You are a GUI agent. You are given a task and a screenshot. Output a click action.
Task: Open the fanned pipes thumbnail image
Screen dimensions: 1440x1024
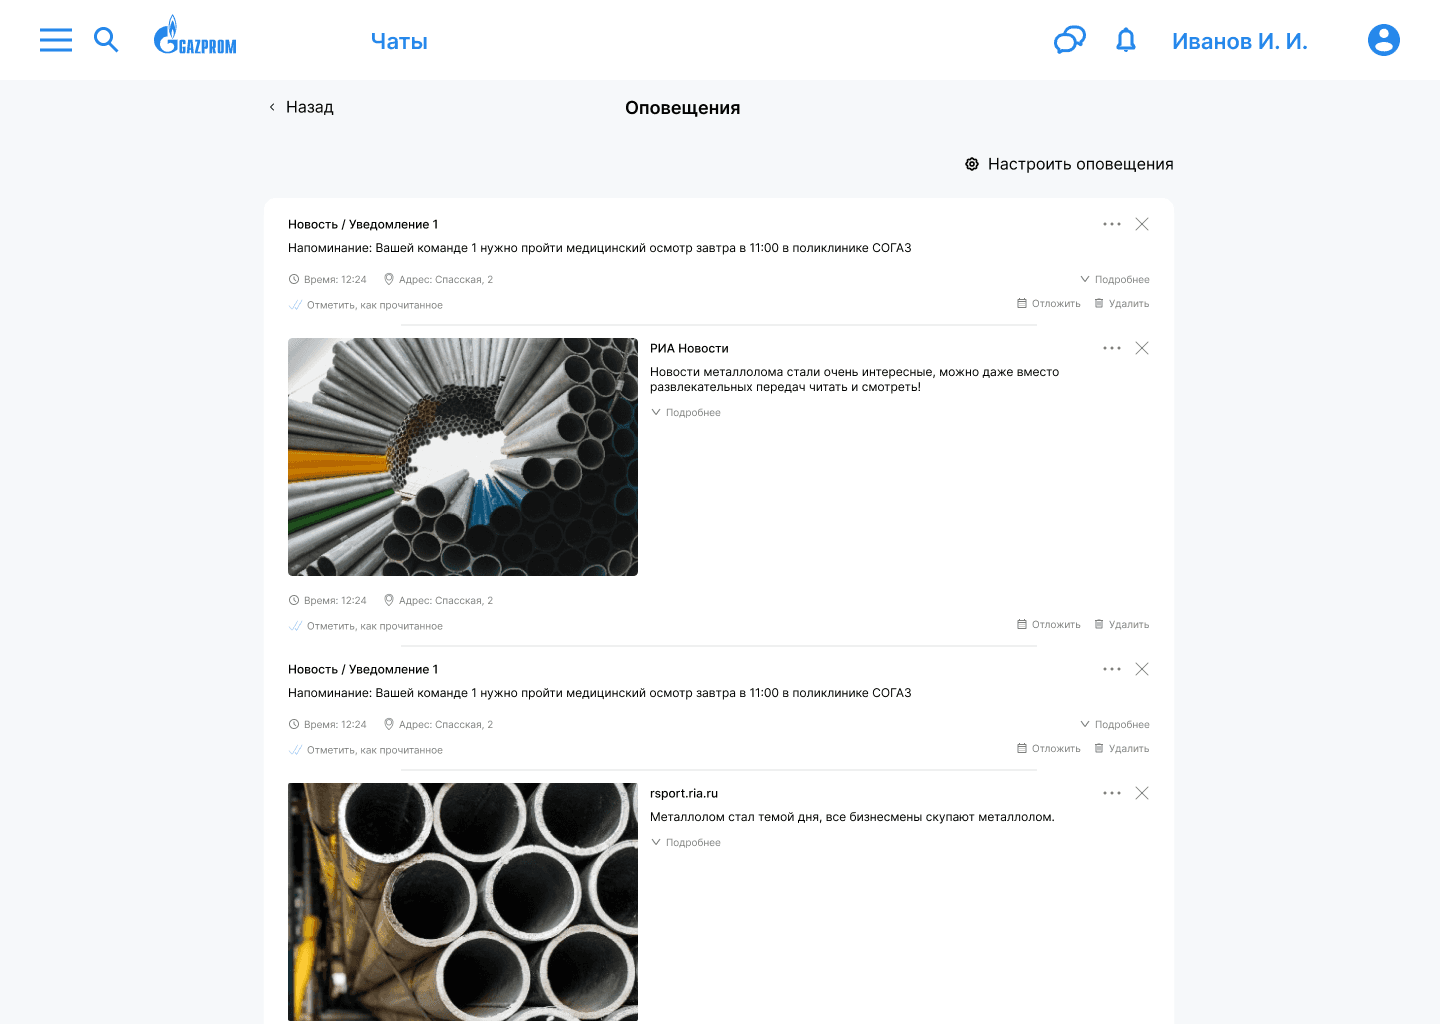pyautogui.click(x=463, y=457)
